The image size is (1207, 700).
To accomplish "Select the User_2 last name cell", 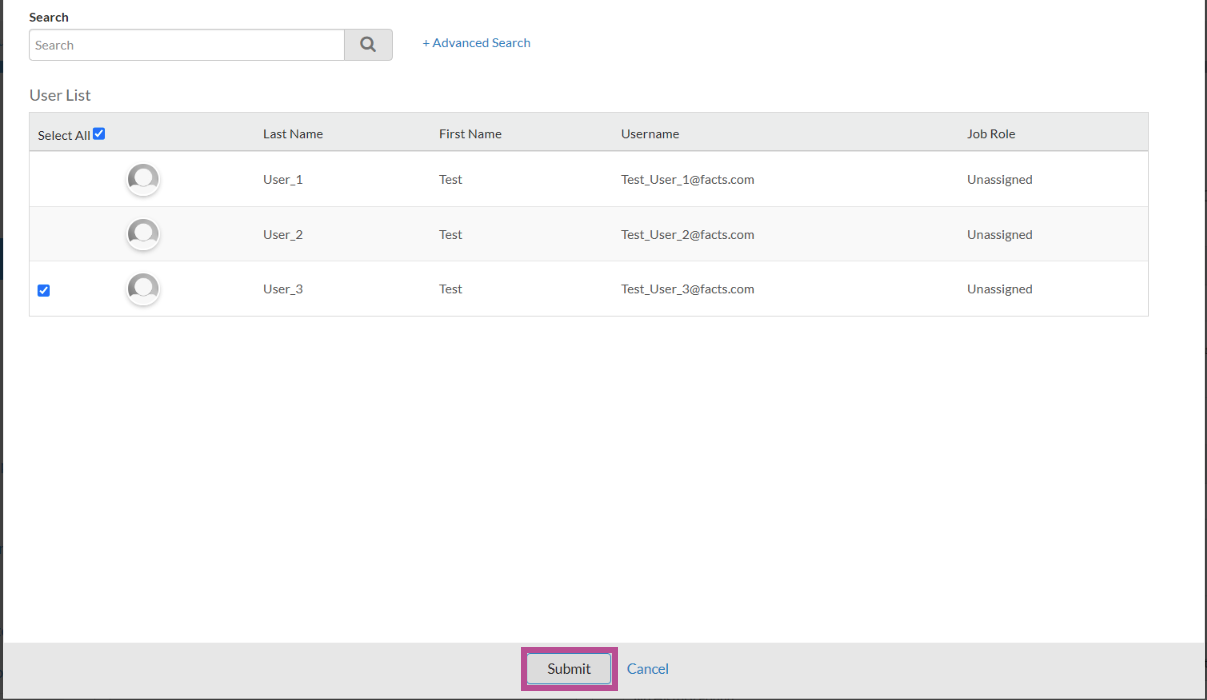I will click(283, 235).
